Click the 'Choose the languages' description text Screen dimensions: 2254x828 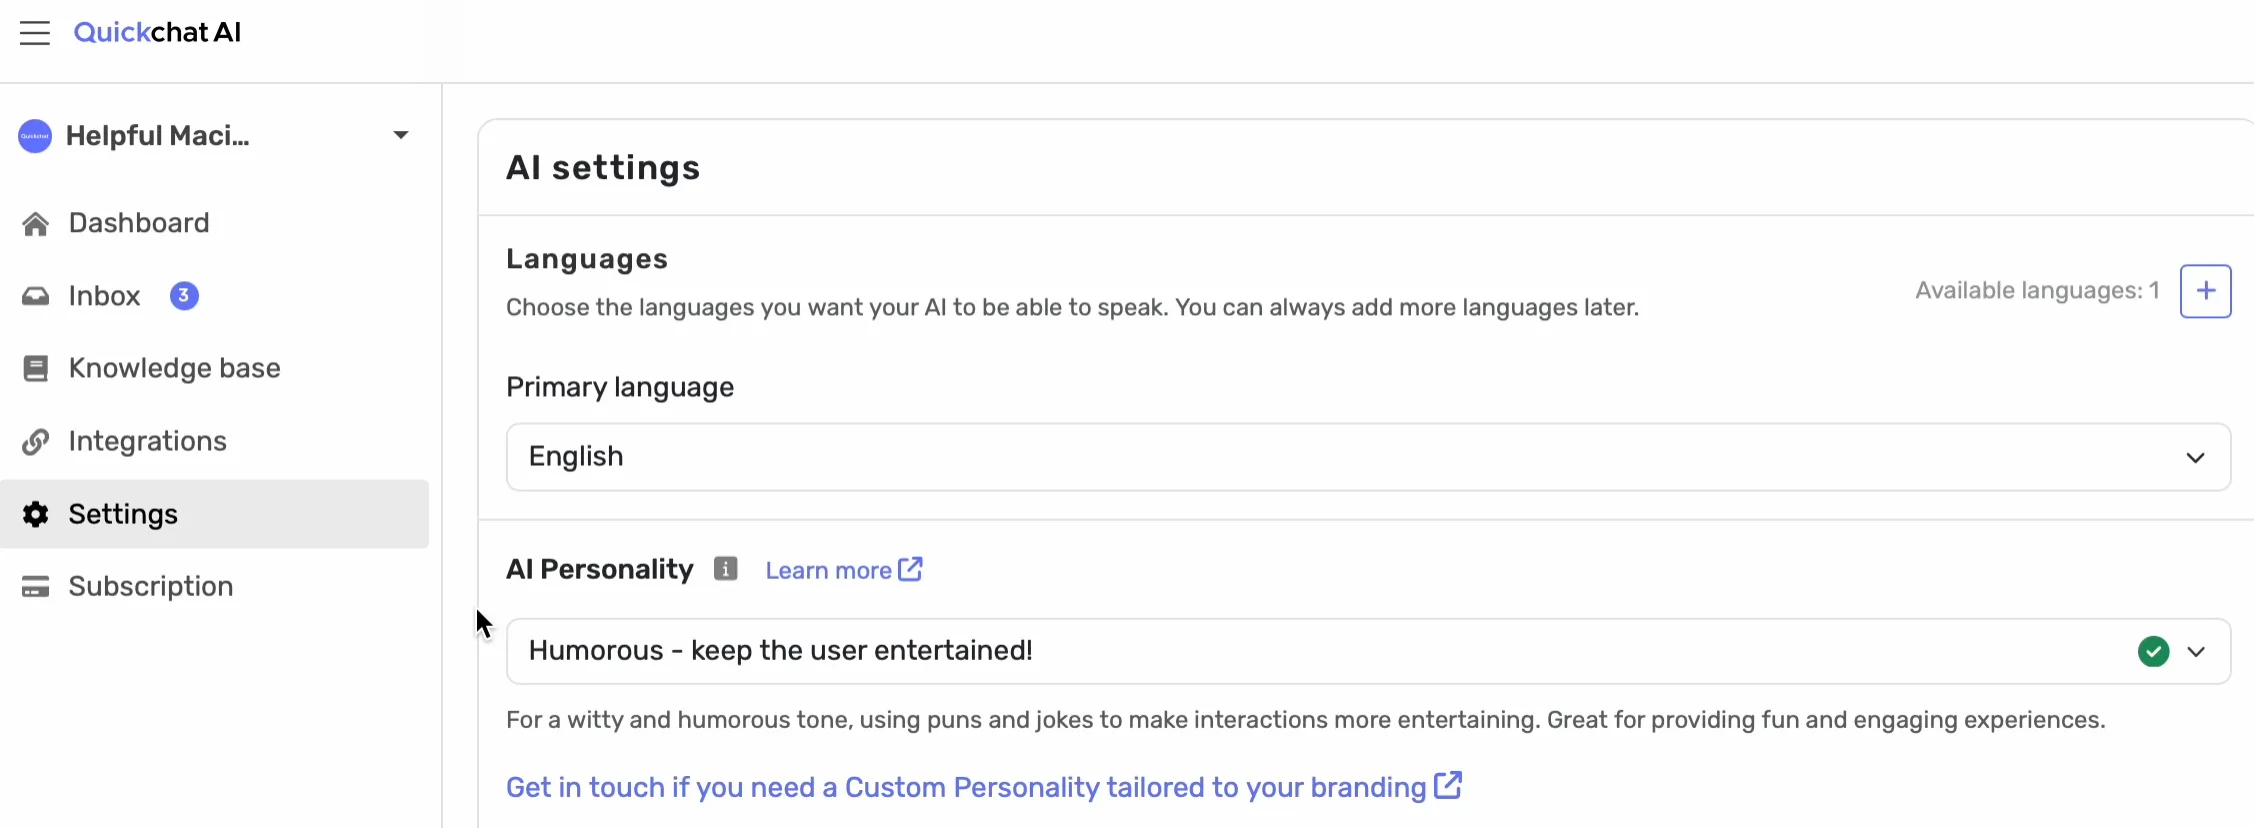(1072, 308)
